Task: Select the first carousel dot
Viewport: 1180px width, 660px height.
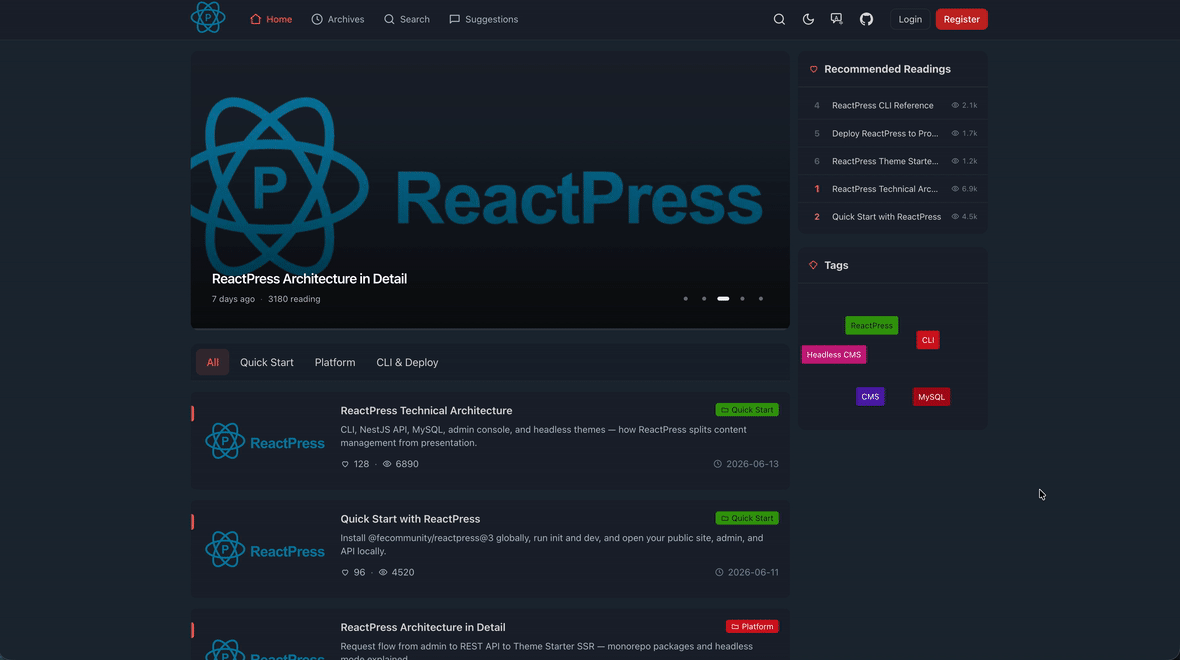Action: [686, 299]
